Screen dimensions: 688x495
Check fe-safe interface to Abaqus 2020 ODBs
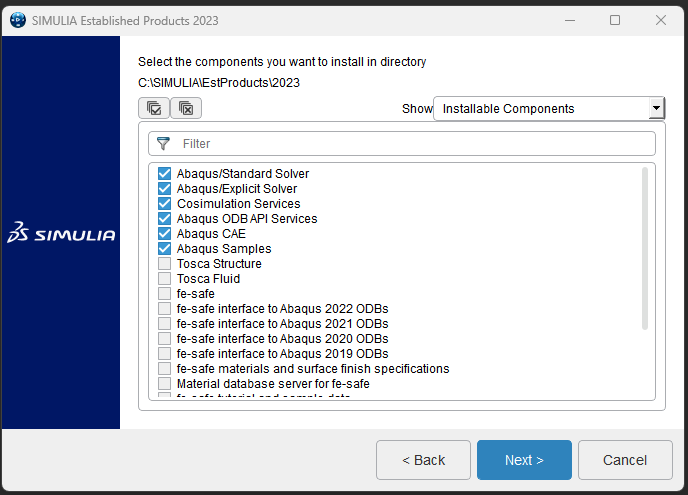(x=165, y=338)
